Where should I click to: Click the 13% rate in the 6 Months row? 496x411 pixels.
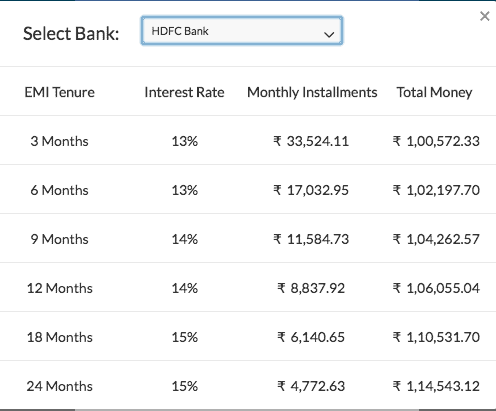click(x=185, y=190)
